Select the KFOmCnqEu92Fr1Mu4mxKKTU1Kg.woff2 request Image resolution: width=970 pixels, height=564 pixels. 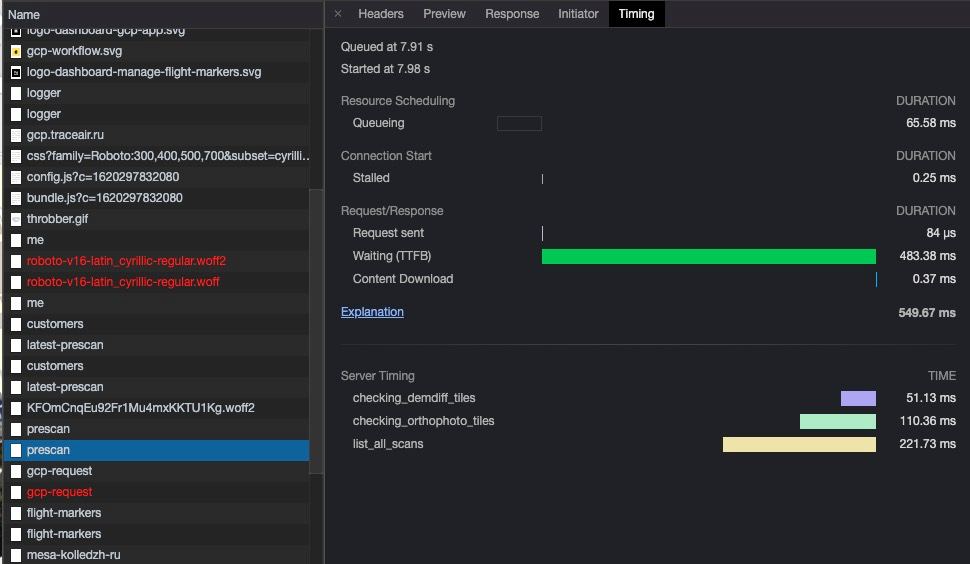157,408
